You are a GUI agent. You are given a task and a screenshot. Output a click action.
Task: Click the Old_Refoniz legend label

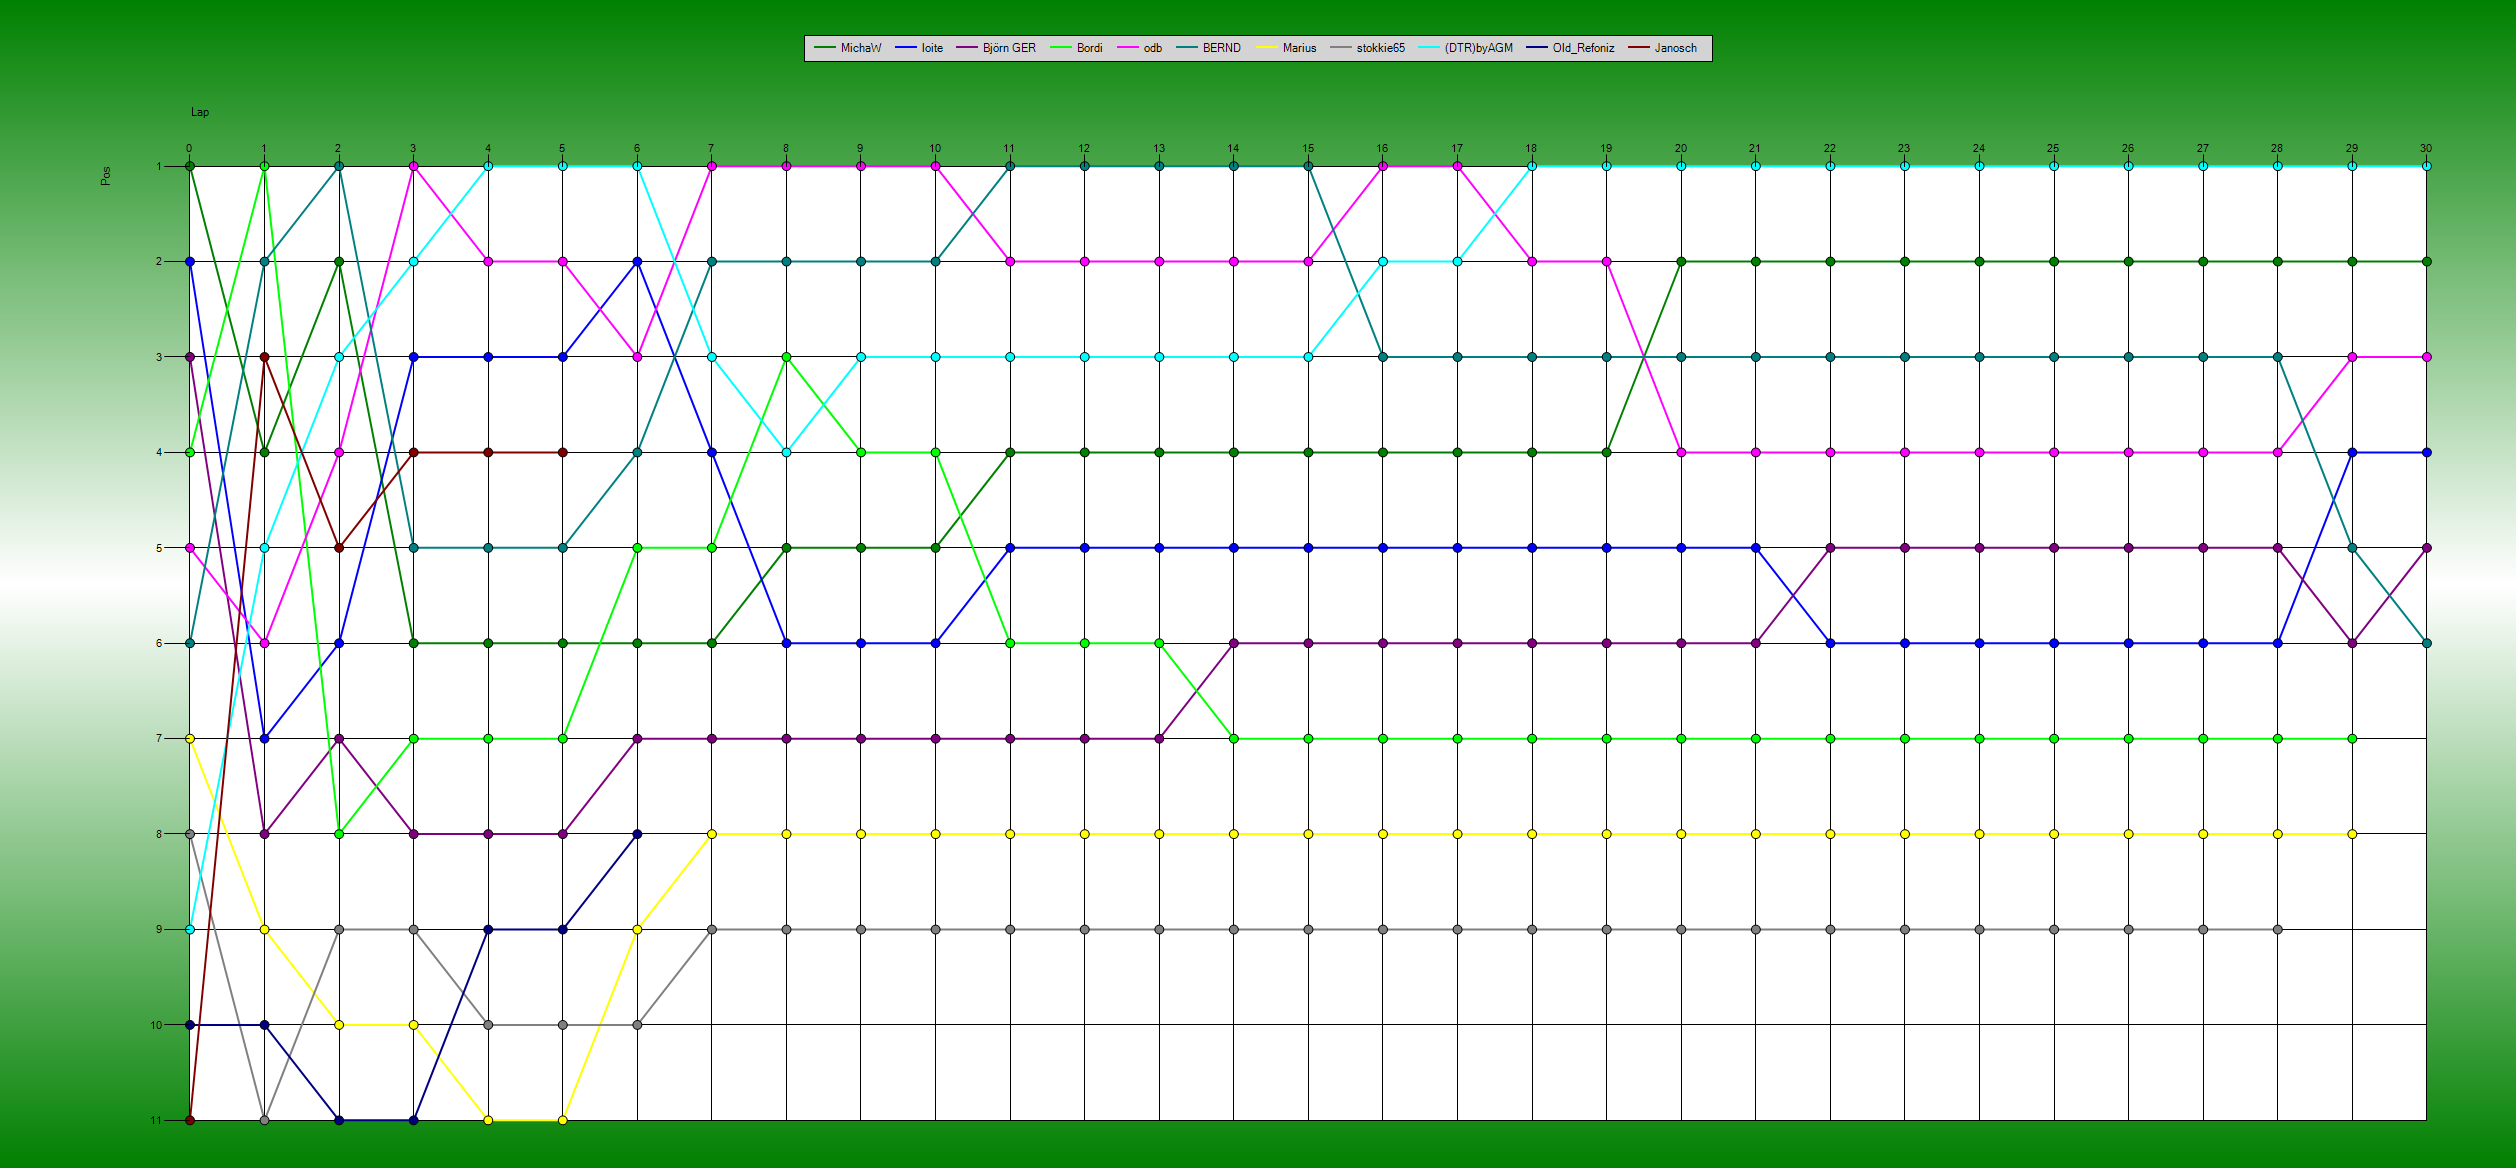tap(1582, 48)
